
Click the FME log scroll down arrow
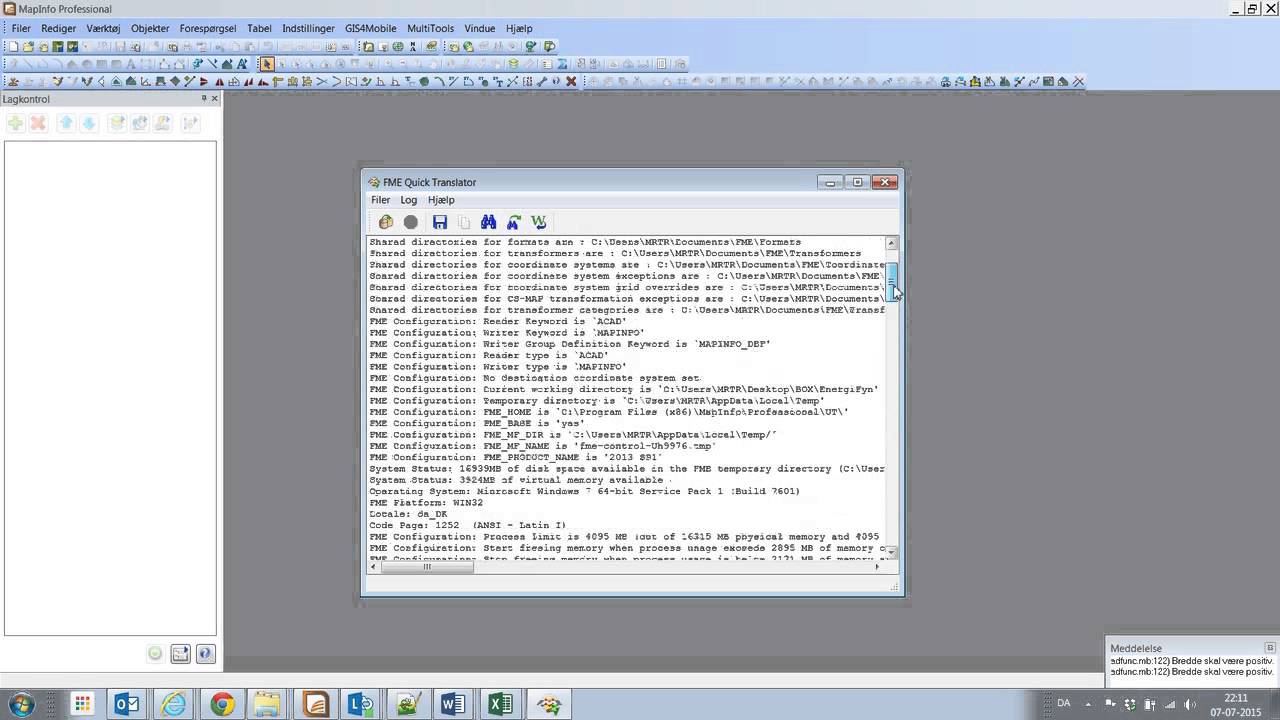pos(892,552)
